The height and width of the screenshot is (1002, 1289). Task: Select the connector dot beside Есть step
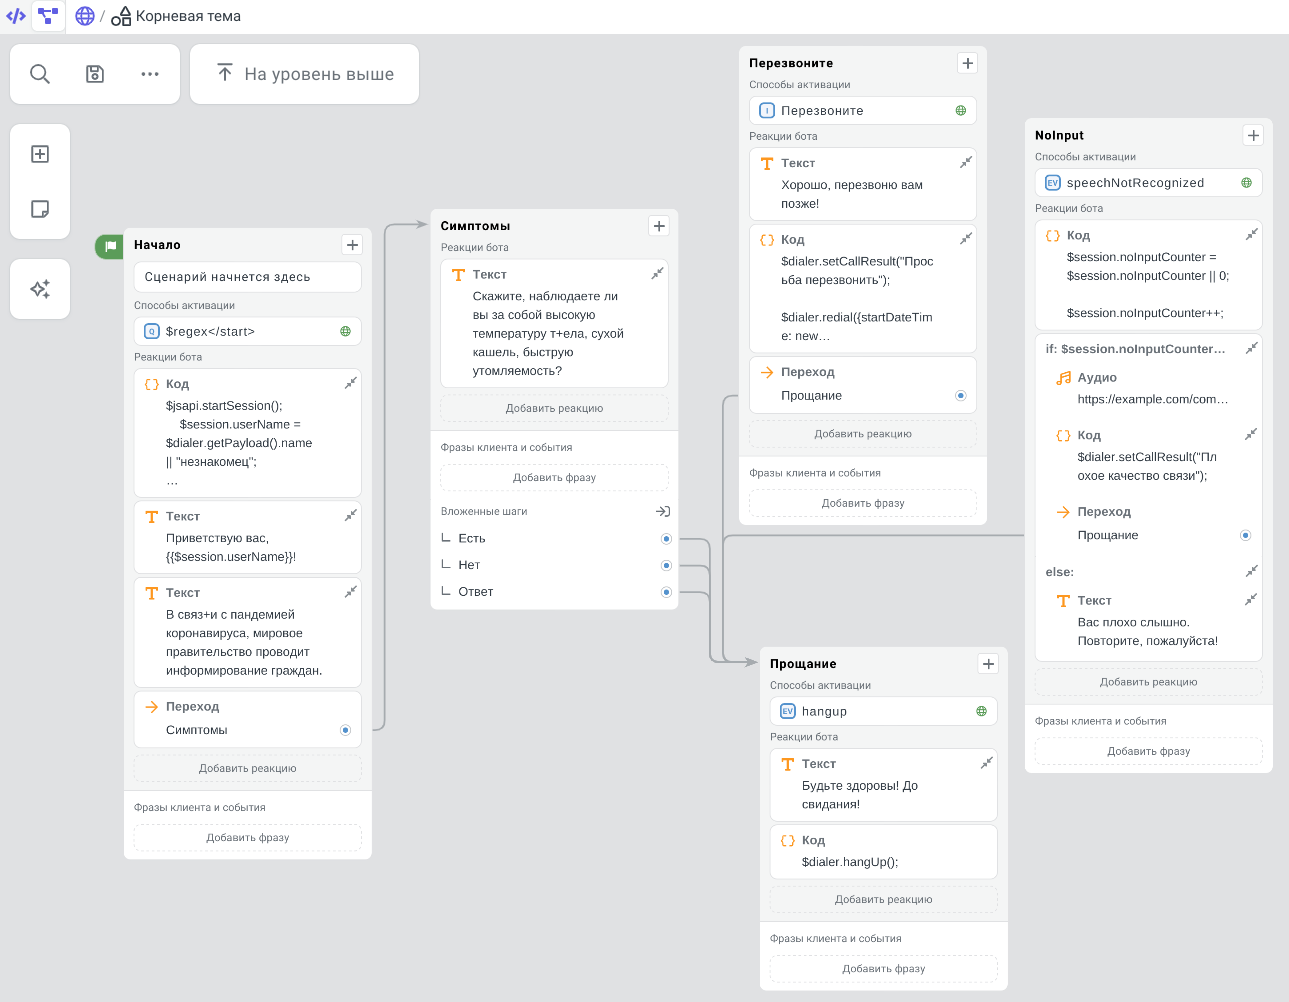coord(666,539)
